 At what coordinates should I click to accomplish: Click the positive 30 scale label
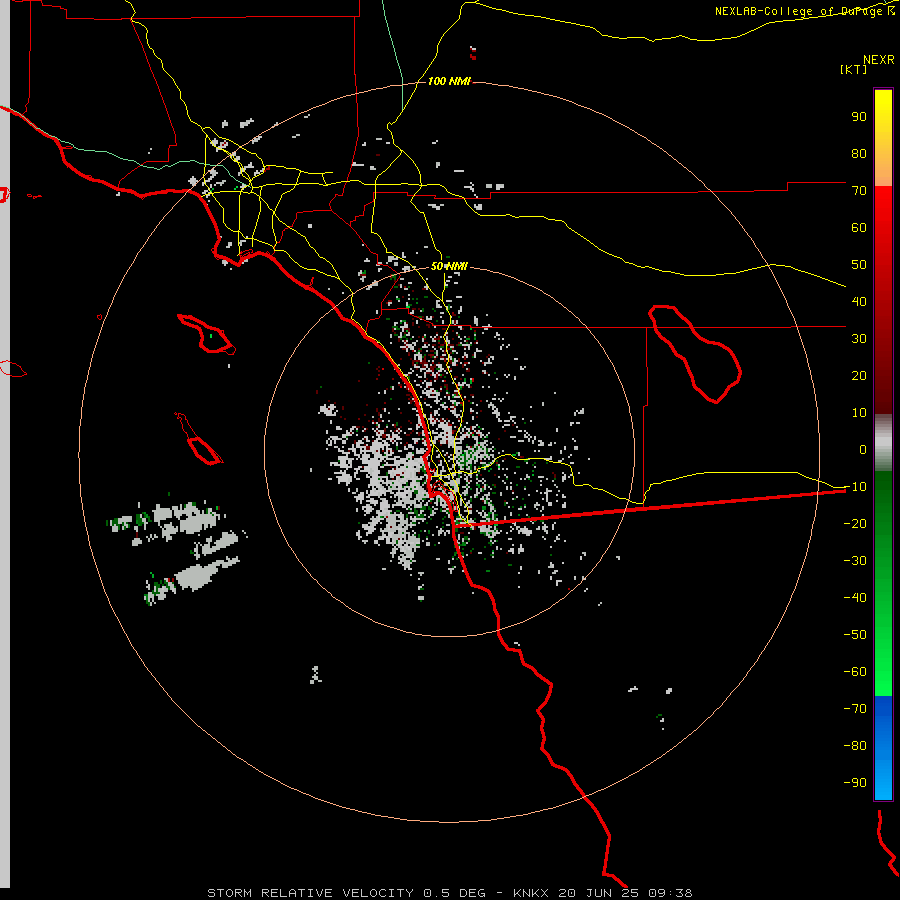pyautogui.click(x=859, y=339)
